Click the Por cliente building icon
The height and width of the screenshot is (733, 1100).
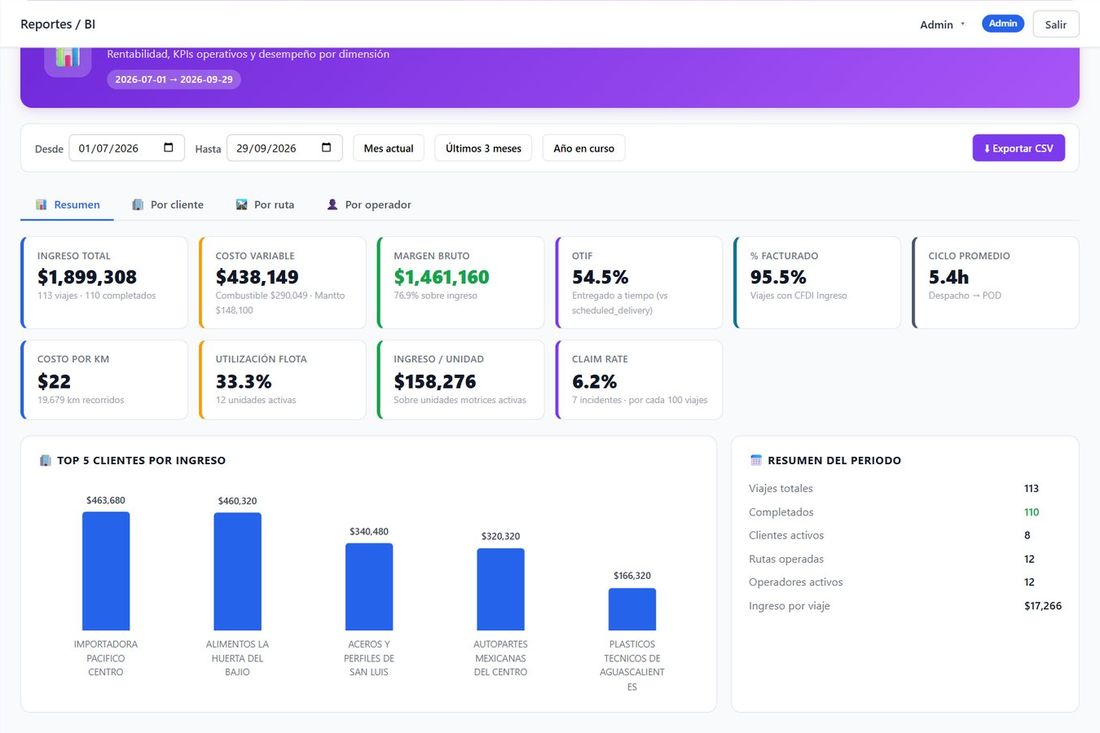tap(138, 205)
